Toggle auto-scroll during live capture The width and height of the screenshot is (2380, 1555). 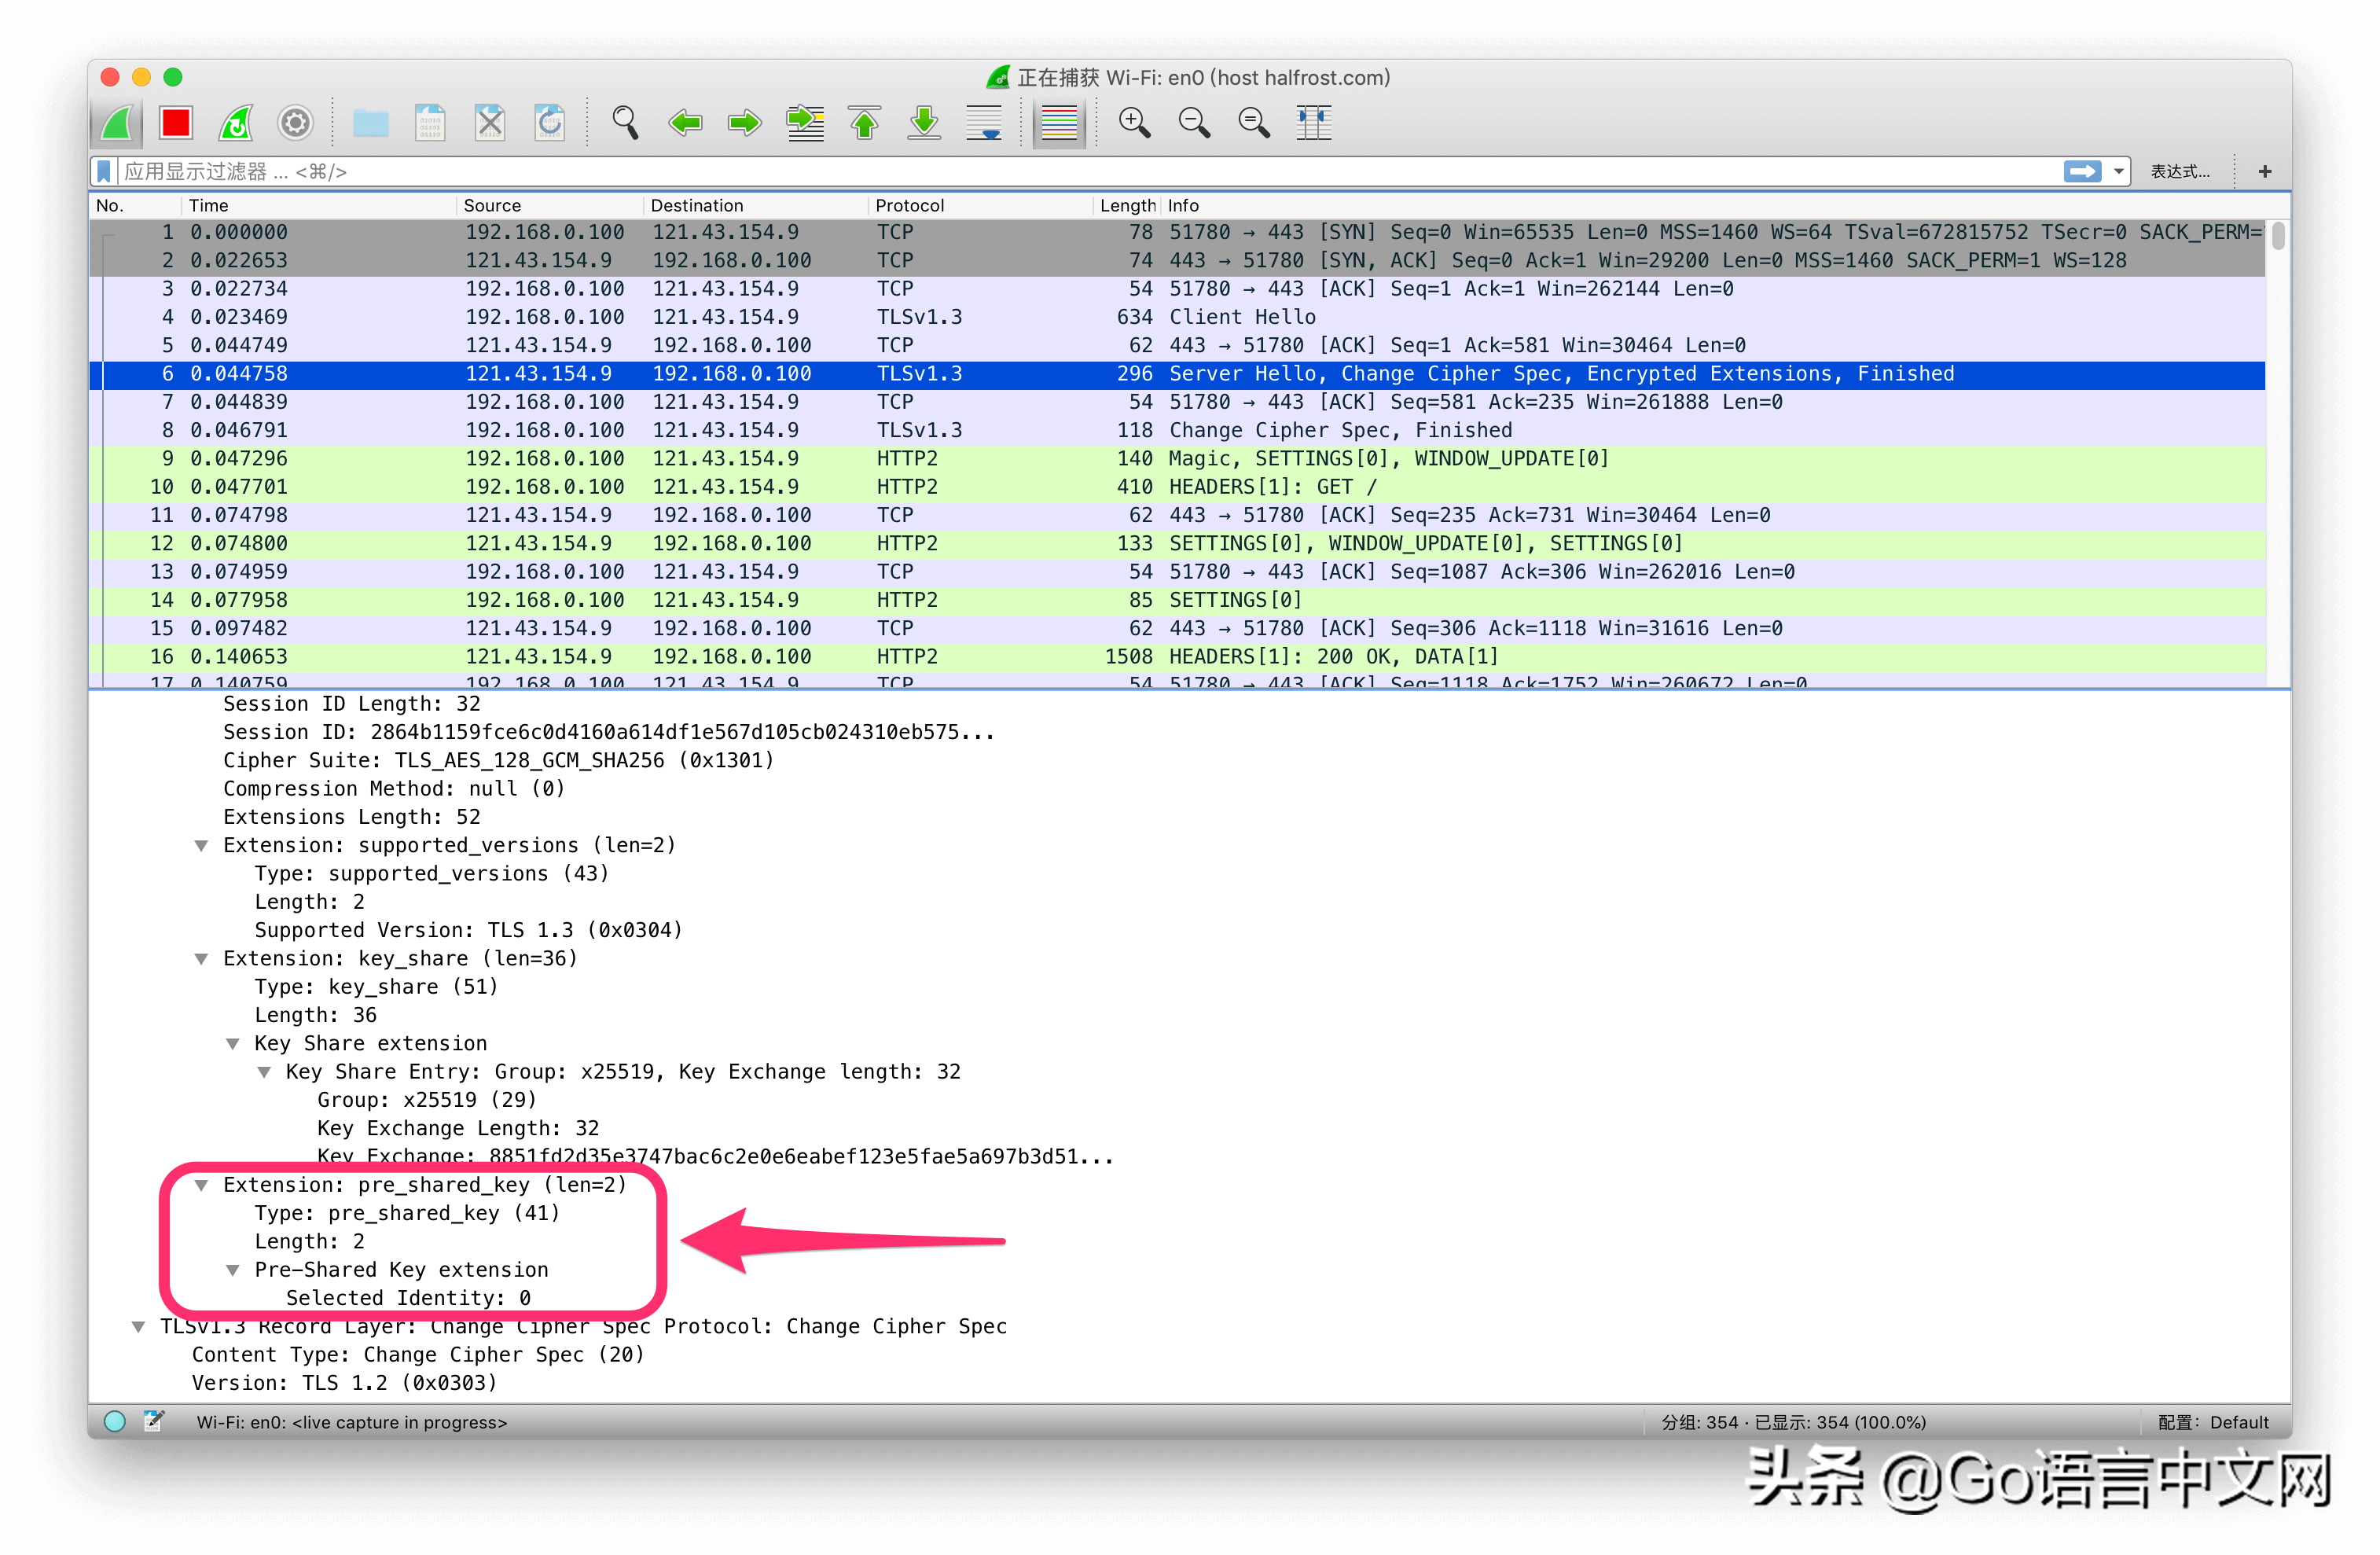tap(985, 123)
